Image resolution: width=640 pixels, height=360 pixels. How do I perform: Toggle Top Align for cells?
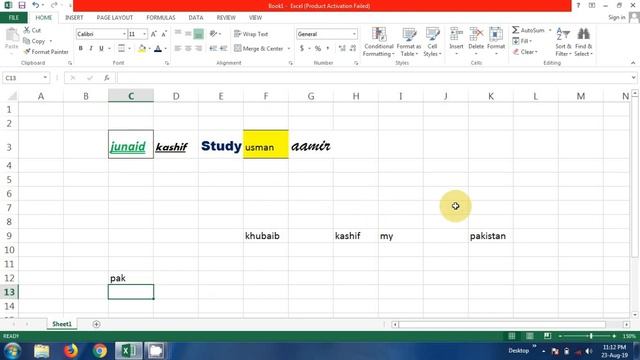point(178,34)
